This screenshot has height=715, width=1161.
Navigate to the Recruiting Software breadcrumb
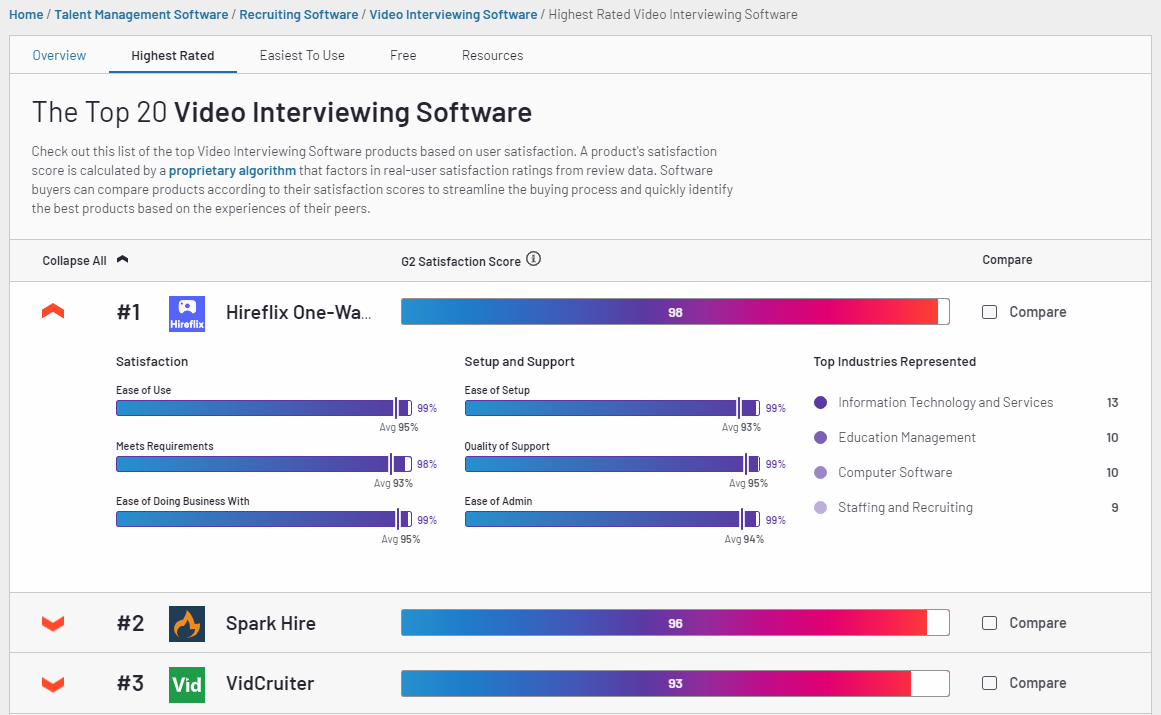(298, 14)
